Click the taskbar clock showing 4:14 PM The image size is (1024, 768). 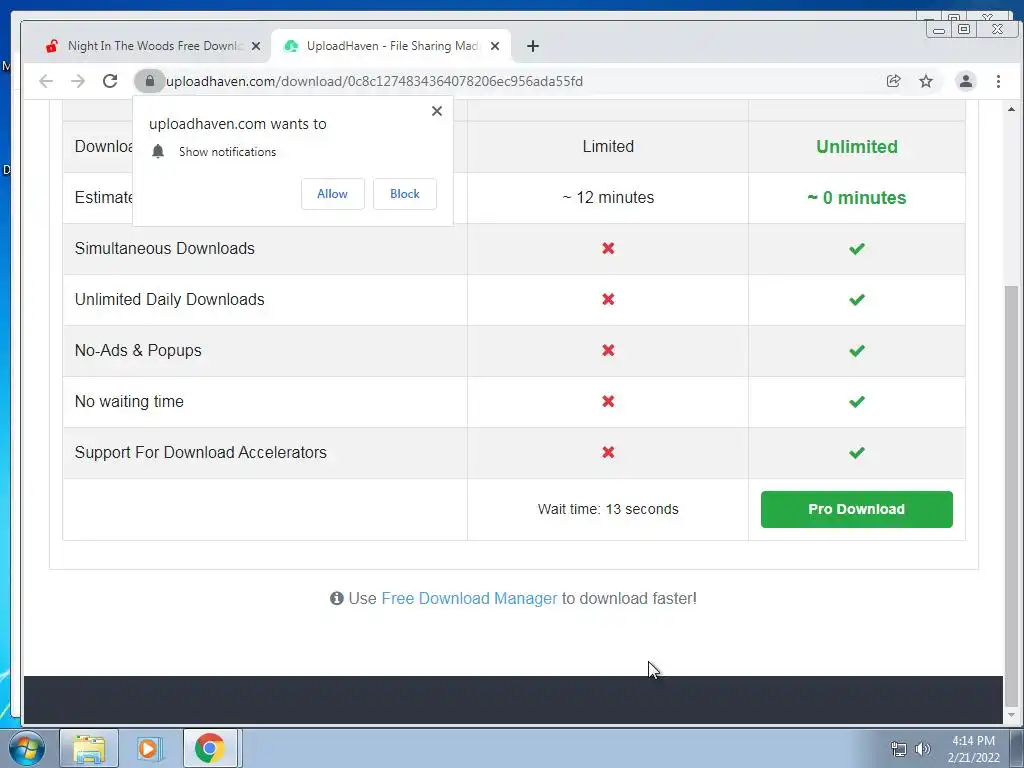click(x=974, y=749)
